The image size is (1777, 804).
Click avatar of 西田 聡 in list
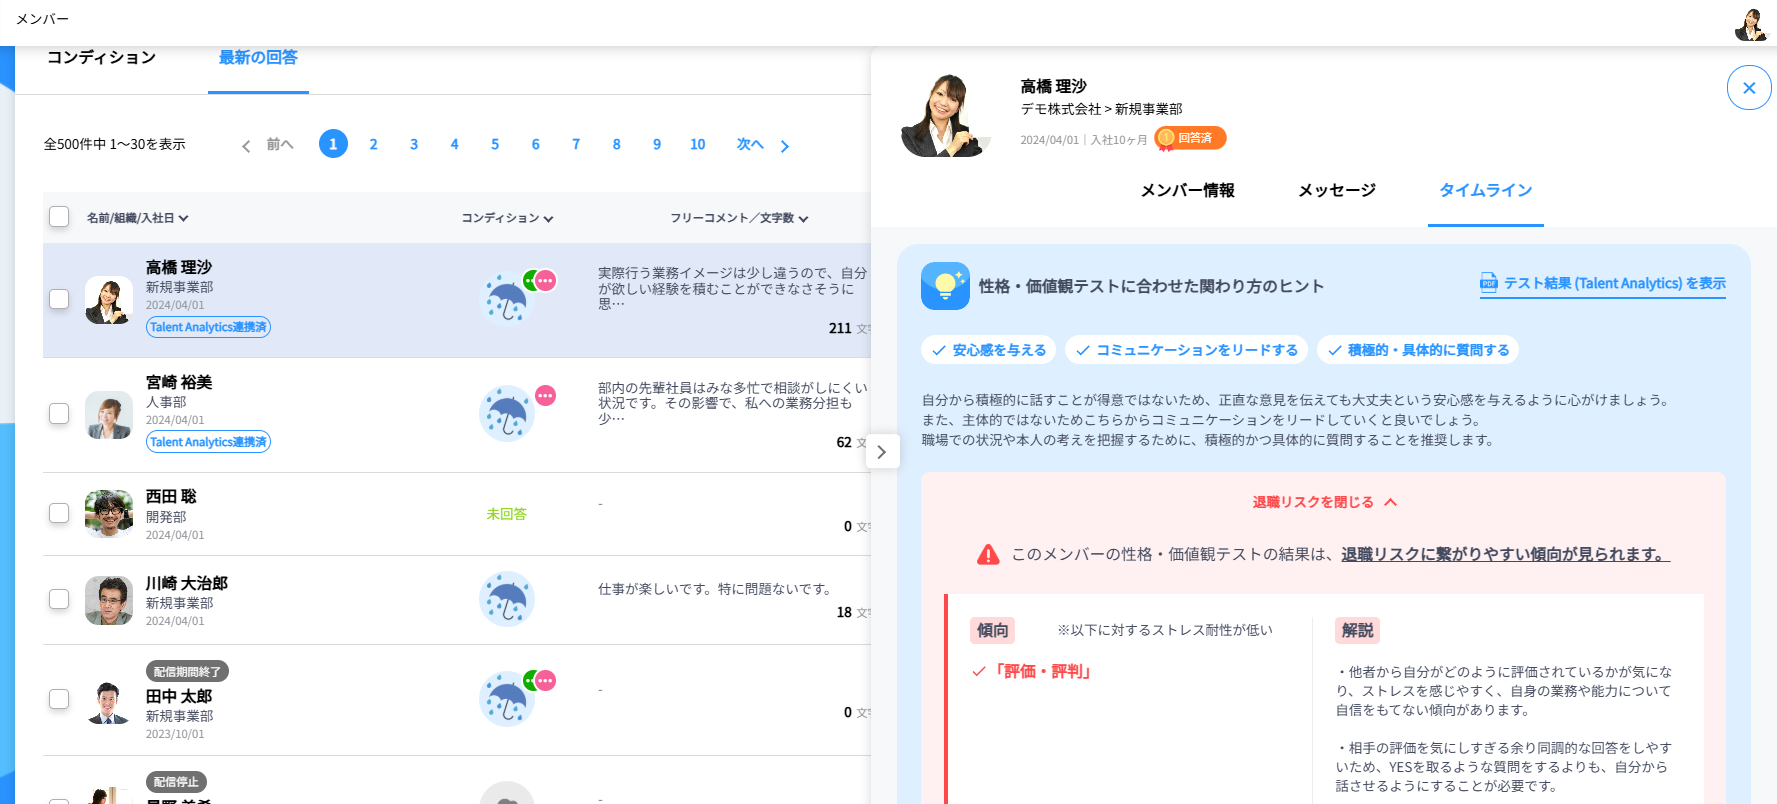pos(109,514)
